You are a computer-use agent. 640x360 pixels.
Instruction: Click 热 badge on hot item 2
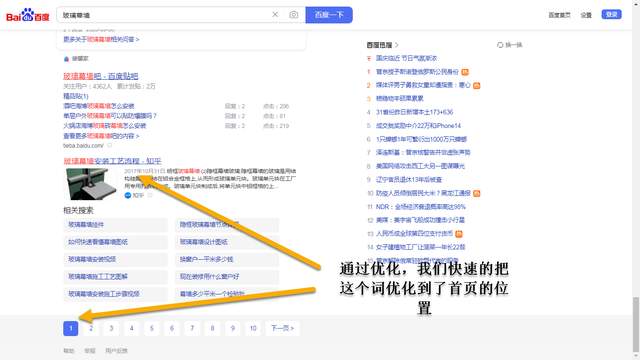pos(476,85)
